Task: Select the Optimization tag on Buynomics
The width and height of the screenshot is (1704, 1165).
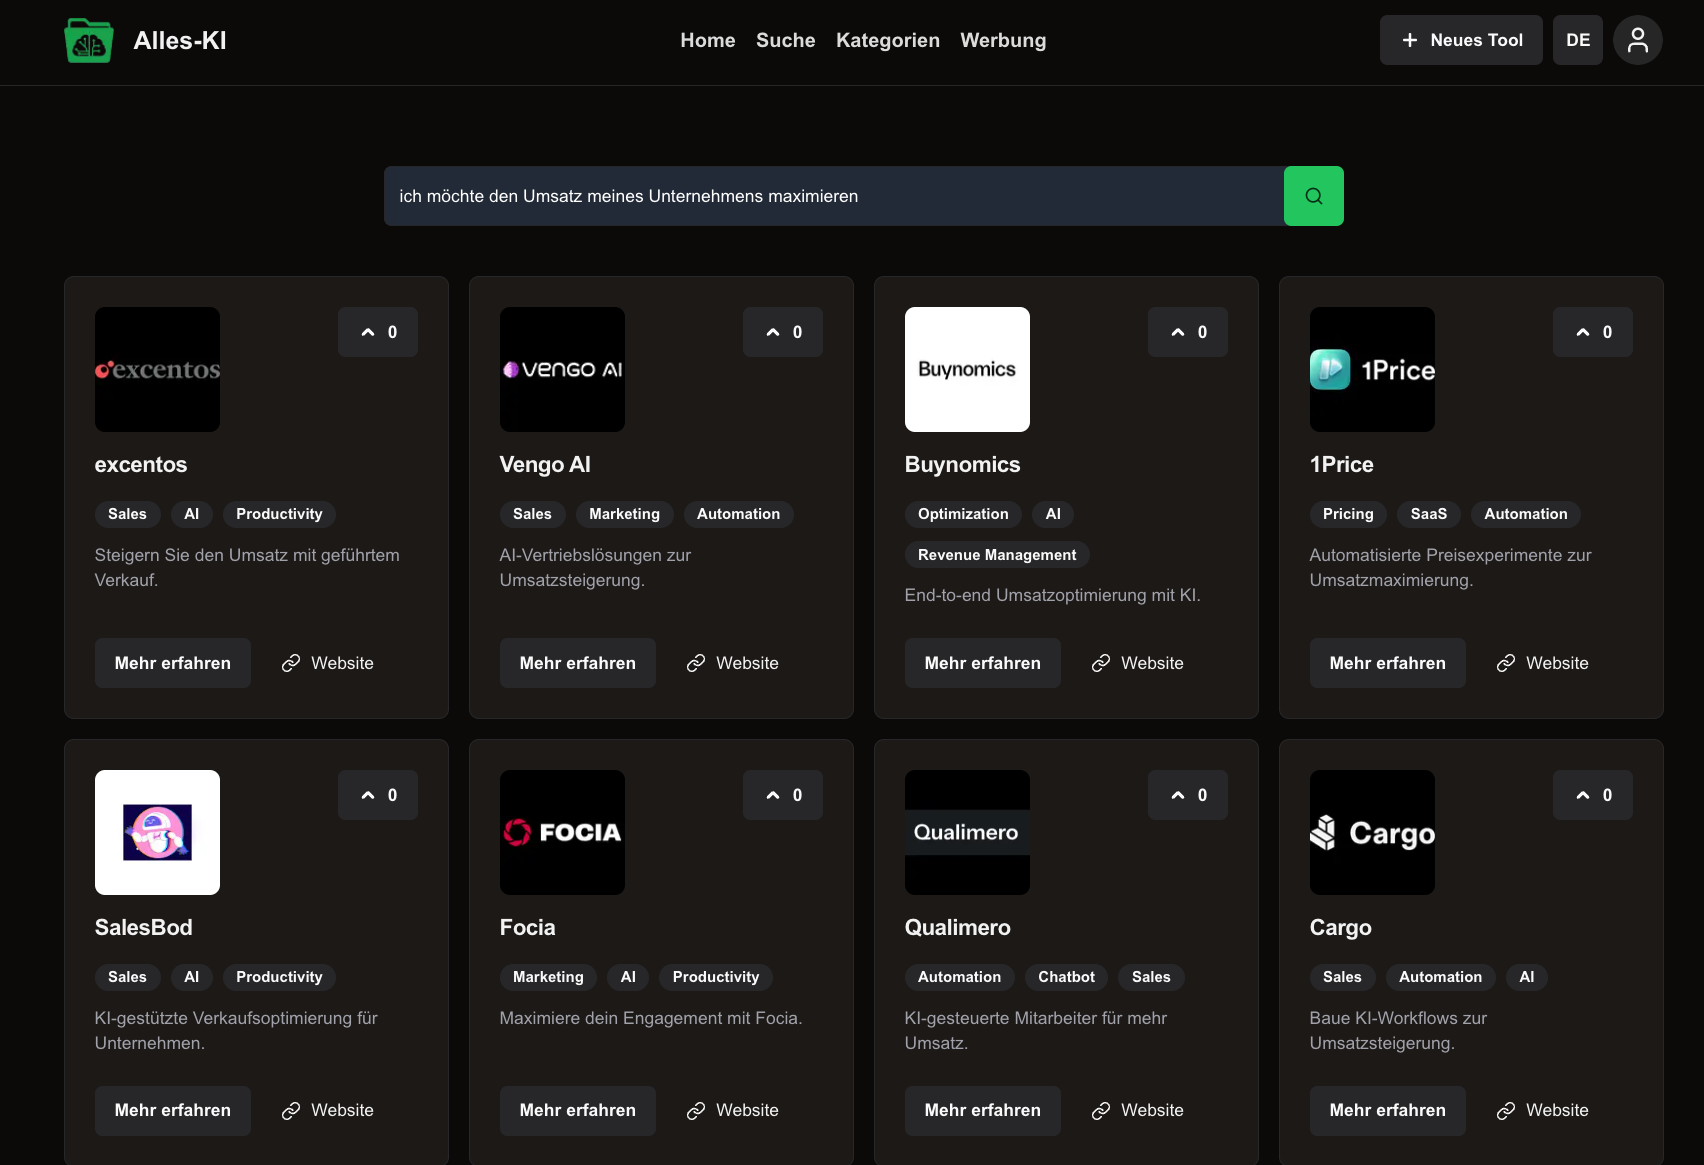Action: click(963, 514)
